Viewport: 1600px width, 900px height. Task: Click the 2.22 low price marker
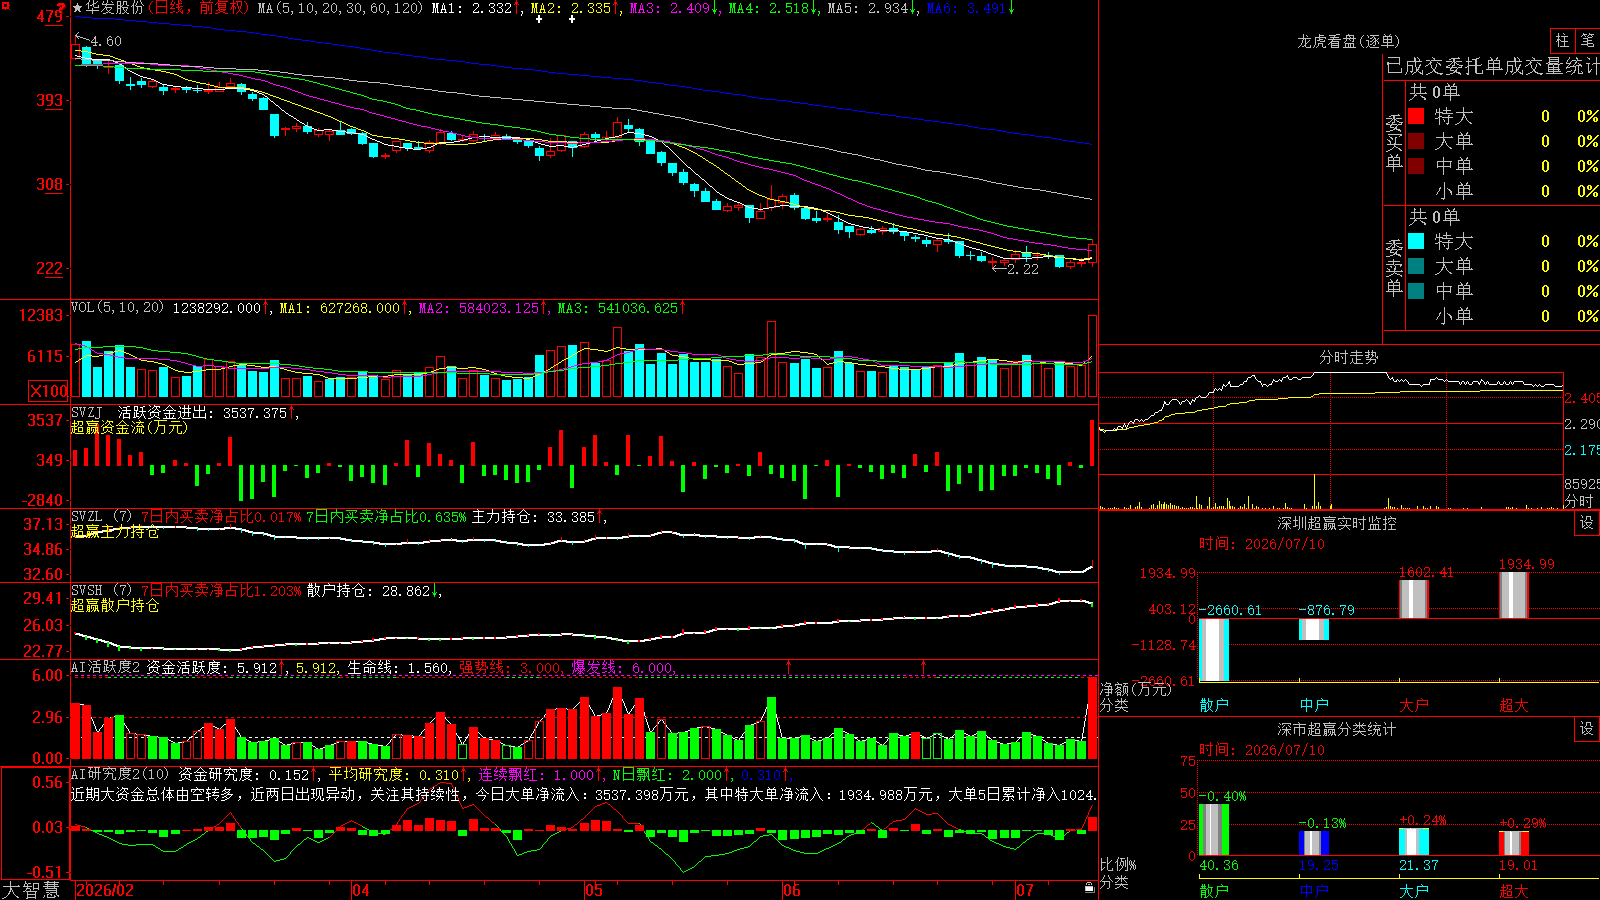click(1023, 269)
